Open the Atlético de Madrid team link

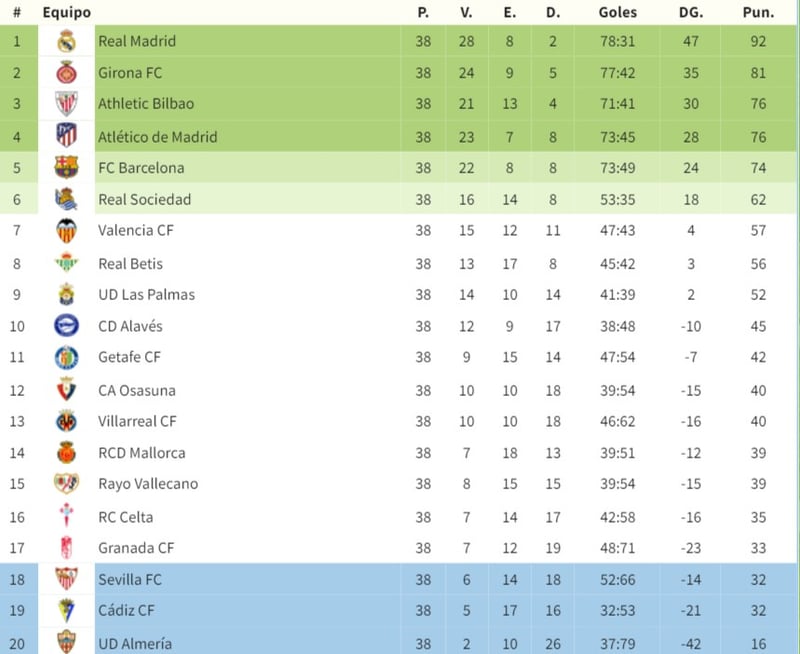(x=157, y=136)
